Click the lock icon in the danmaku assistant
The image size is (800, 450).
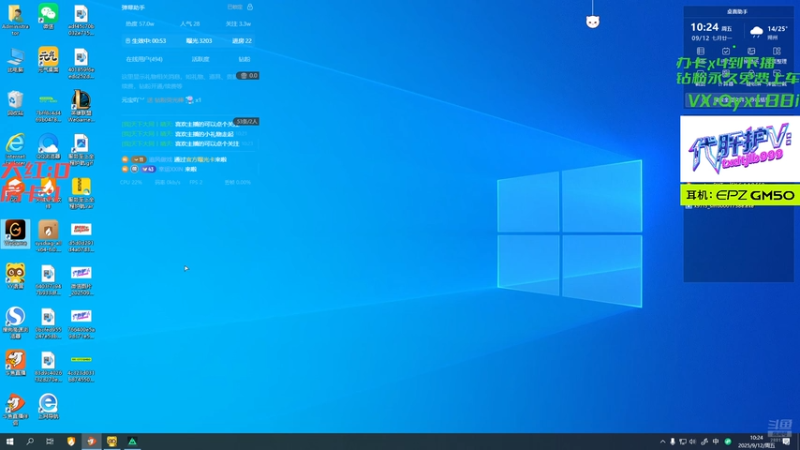click(250, 7)
